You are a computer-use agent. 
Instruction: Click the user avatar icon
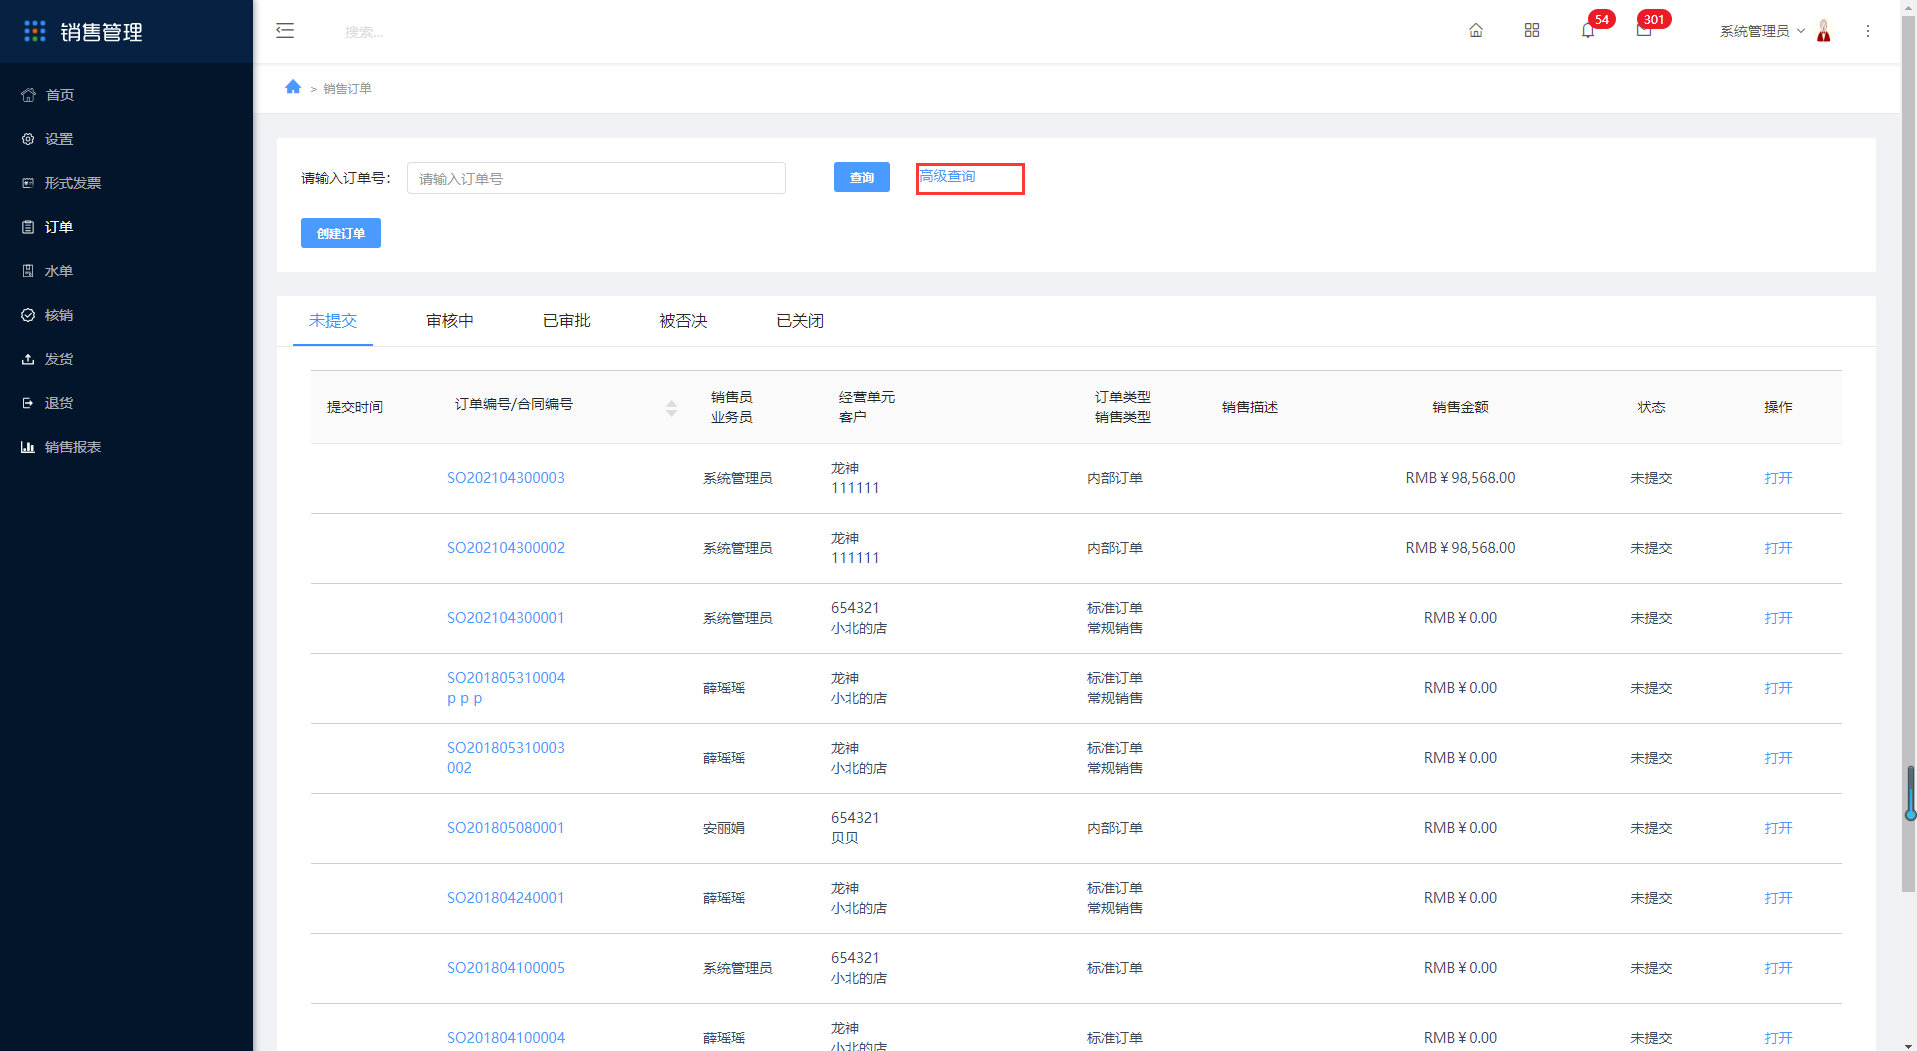pyautogui.click(x=1824, y=31)
